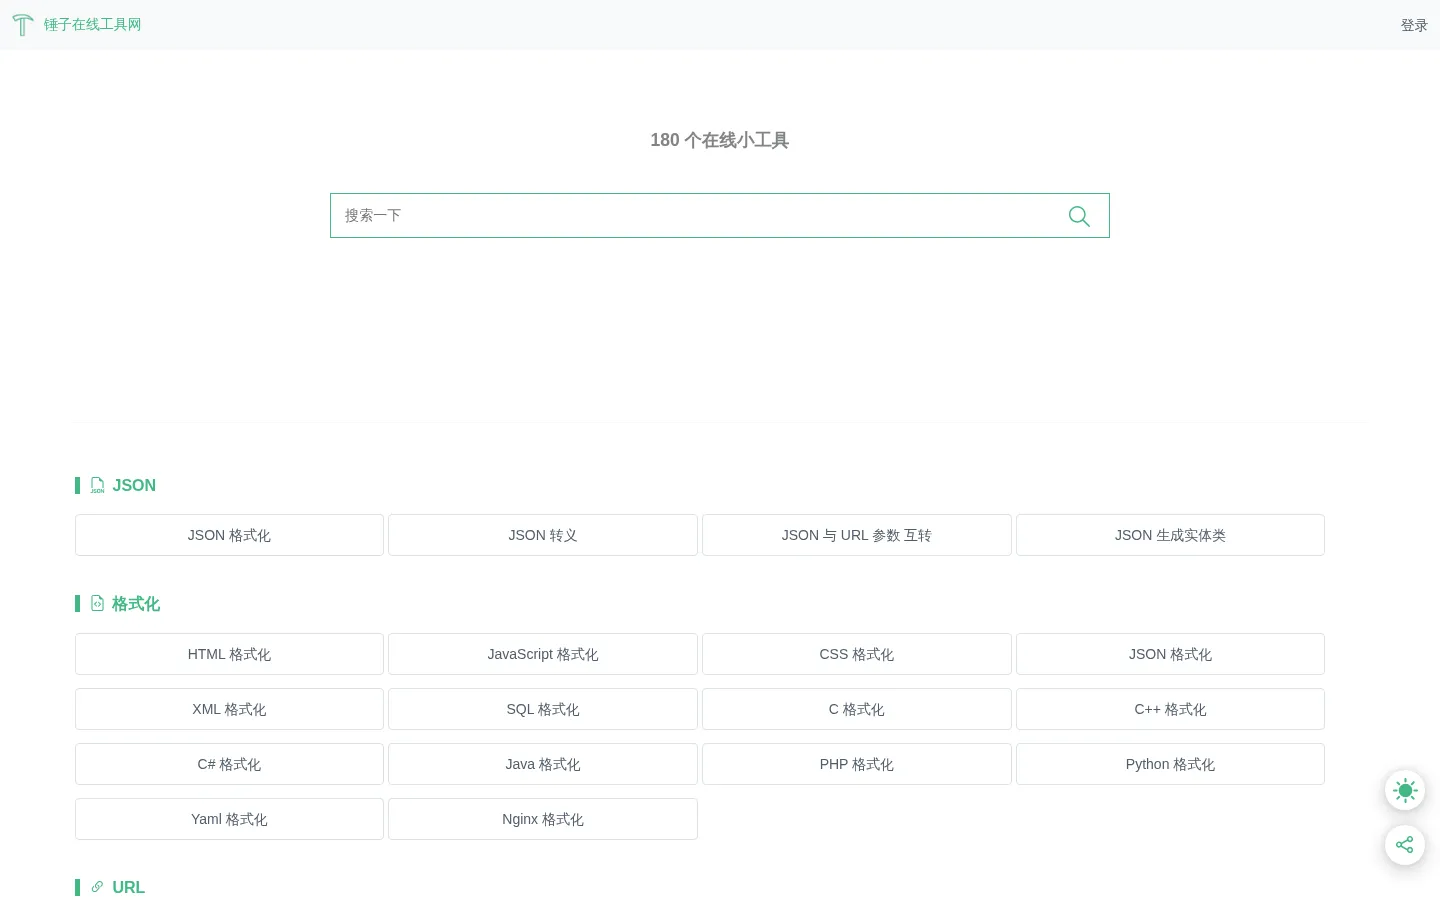Screen dimensions: 1440x900
Task: Open the SQL 格式化 tool
Action: pos(543,709)
